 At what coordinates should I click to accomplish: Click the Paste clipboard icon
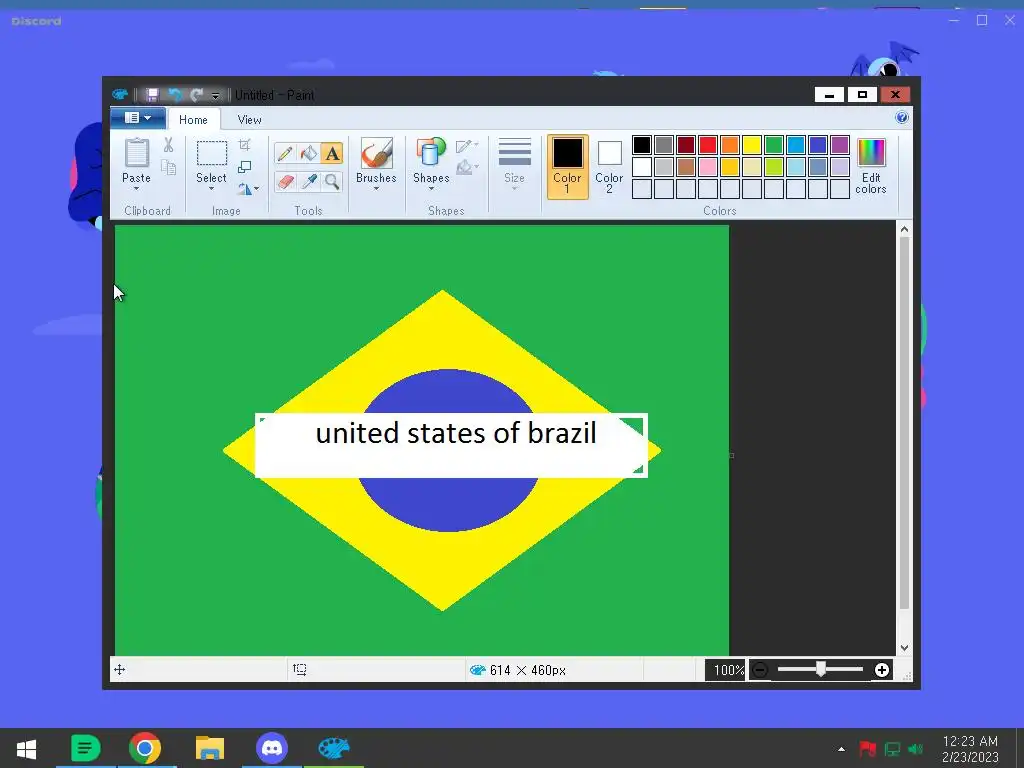pyautogui.click(x=136, y=153)
